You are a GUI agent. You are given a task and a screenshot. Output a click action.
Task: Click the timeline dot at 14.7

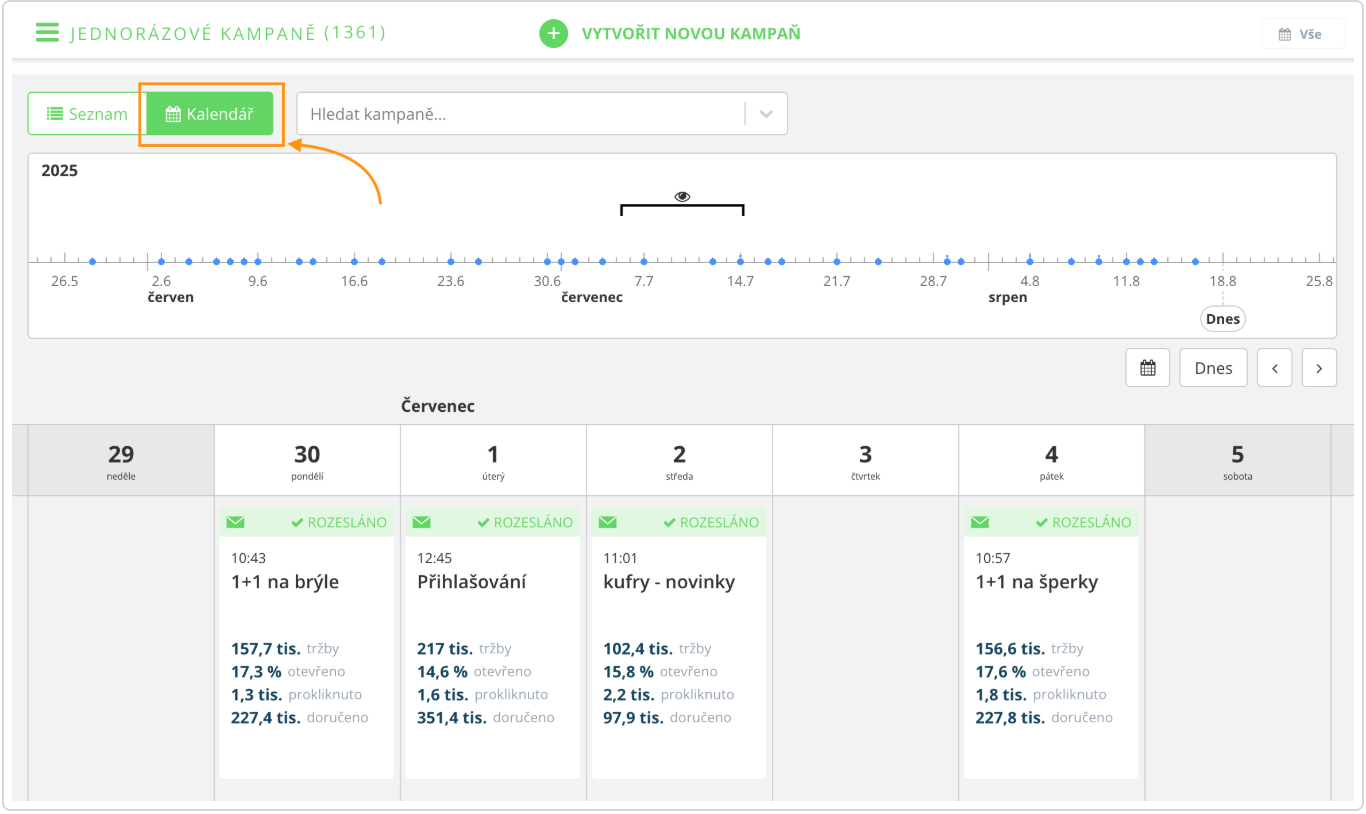(x=740, y=261)
